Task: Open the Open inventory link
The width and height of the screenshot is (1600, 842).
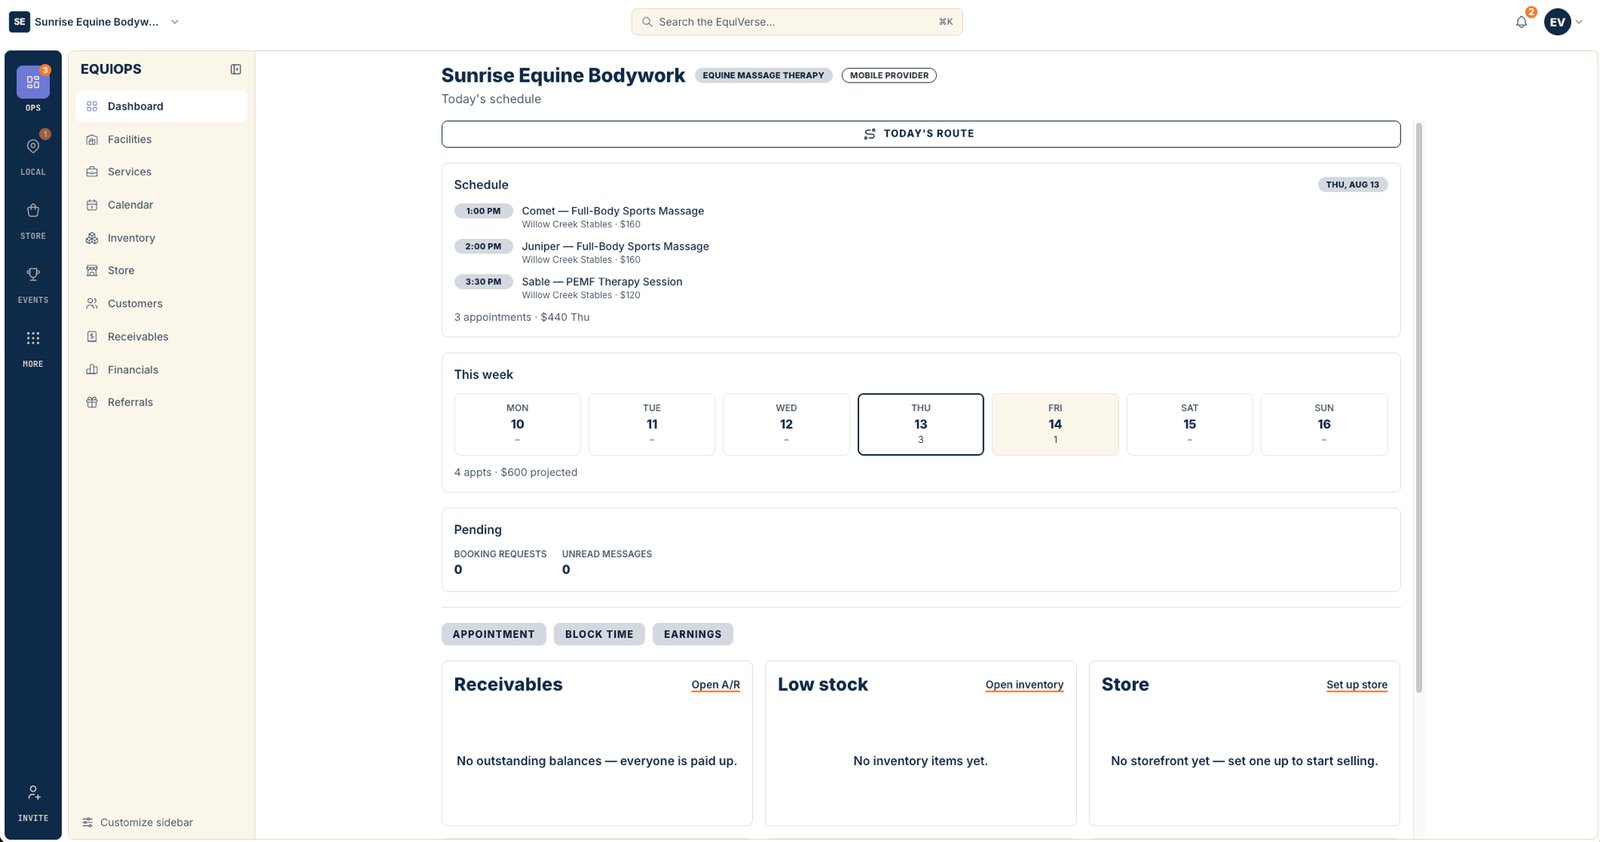Action: 1024,685
